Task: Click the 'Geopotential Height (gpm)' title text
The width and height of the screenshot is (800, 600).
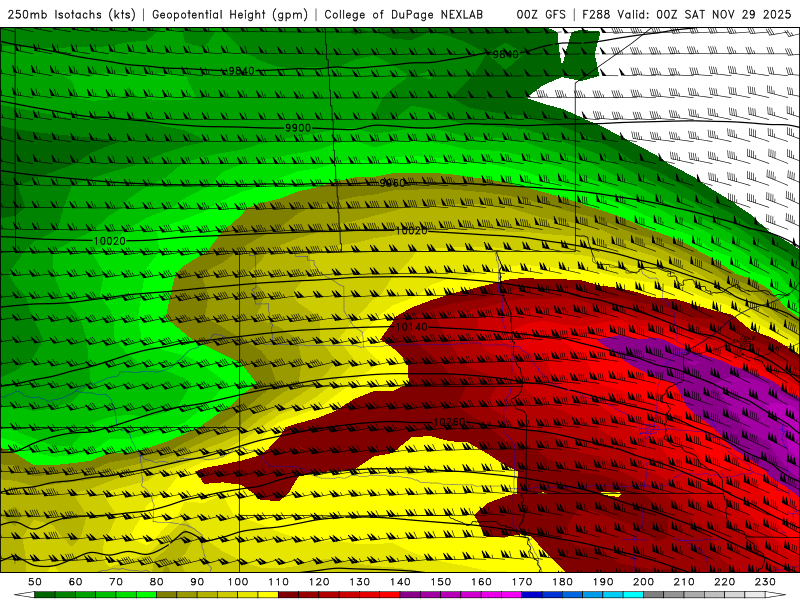Action: coord(230,15)
